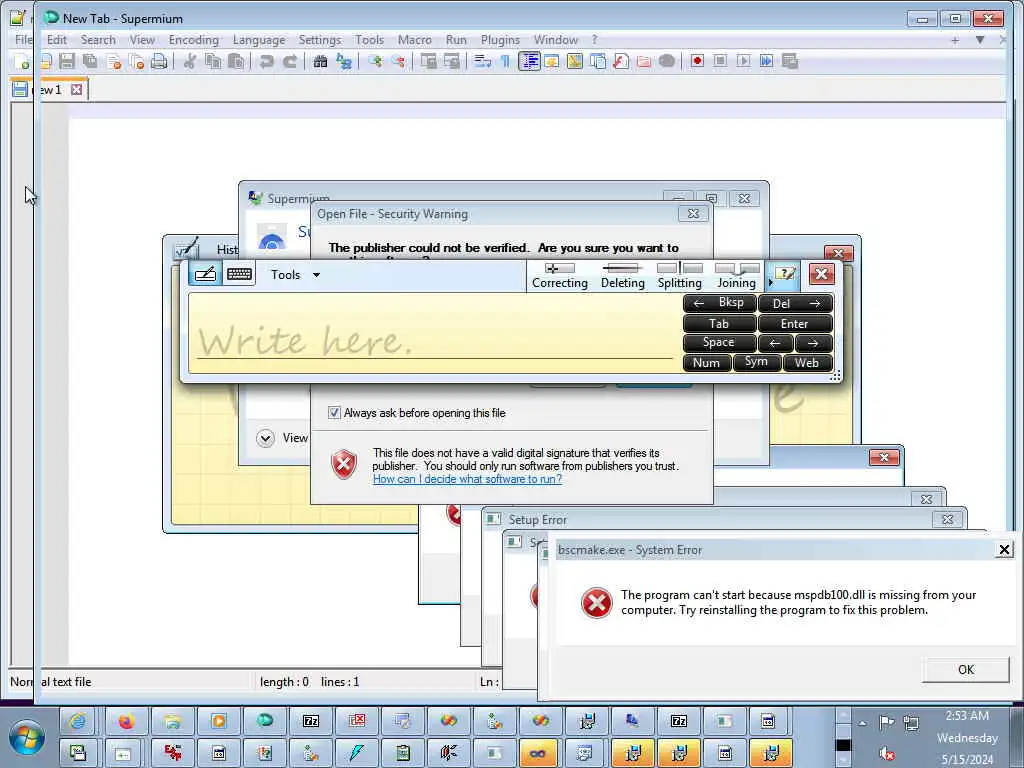Screen dimensions: 1024x768
Task: Click the taskbar clock showing 2:53 AM
Action: pyautogui.click(x=967, y=737)
